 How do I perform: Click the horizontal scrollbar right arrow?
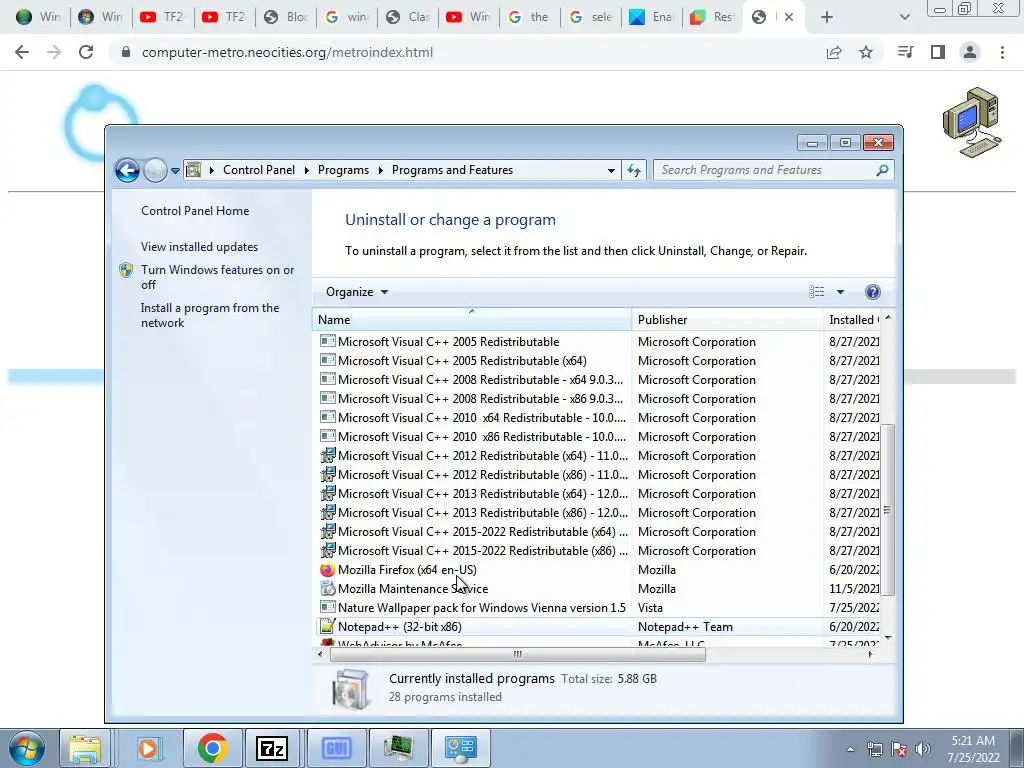870,654
